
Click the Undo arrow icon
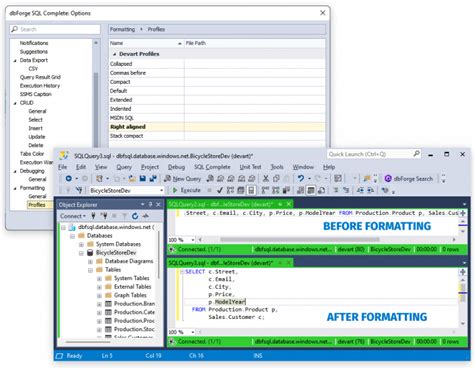tap(301, 179)
